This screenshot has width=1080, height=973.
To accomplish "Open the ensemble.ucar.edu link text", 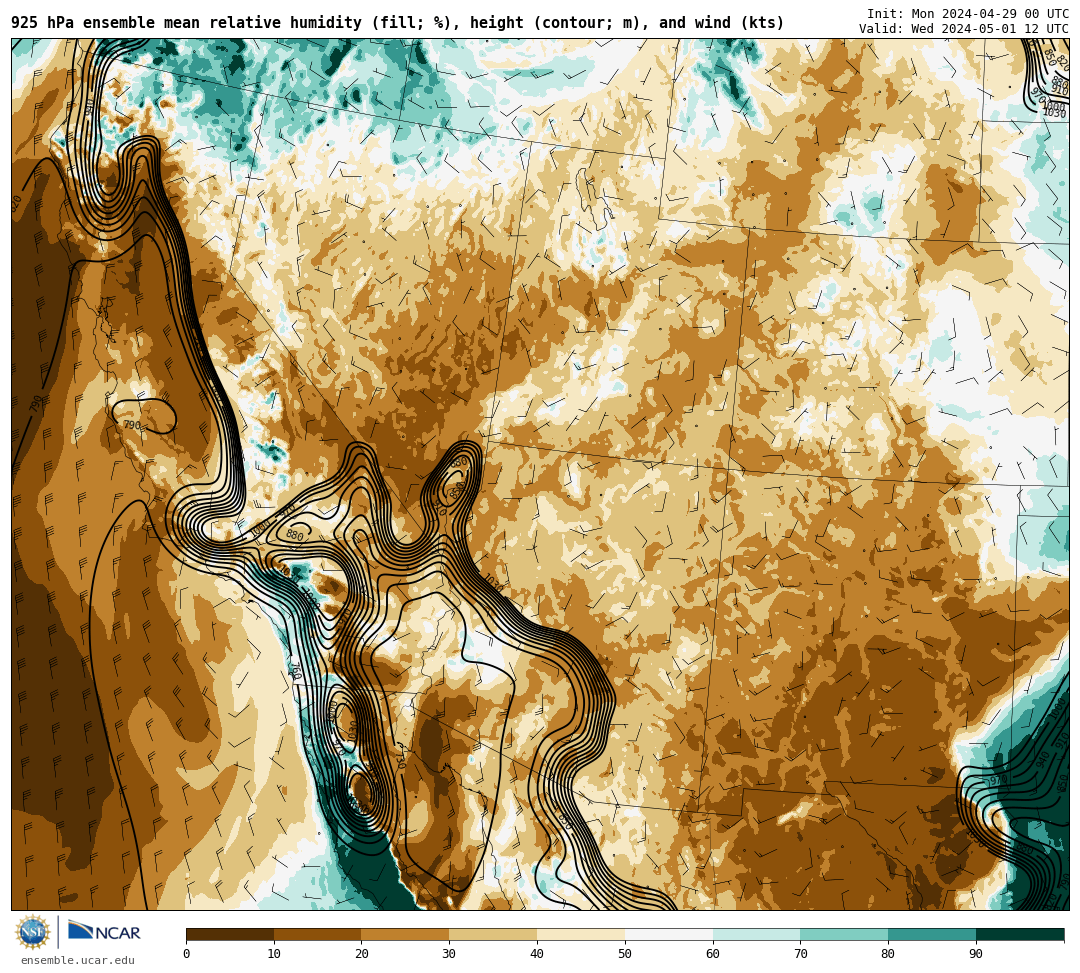I will tap(78, 960).
